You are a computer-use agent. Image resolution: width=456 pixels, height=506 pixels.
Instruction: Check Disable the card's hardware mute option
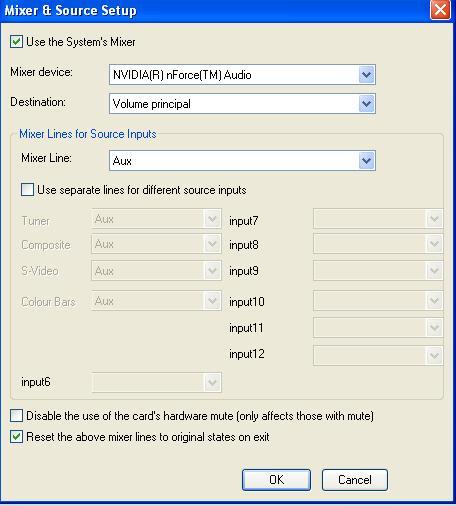coord(16,416)
